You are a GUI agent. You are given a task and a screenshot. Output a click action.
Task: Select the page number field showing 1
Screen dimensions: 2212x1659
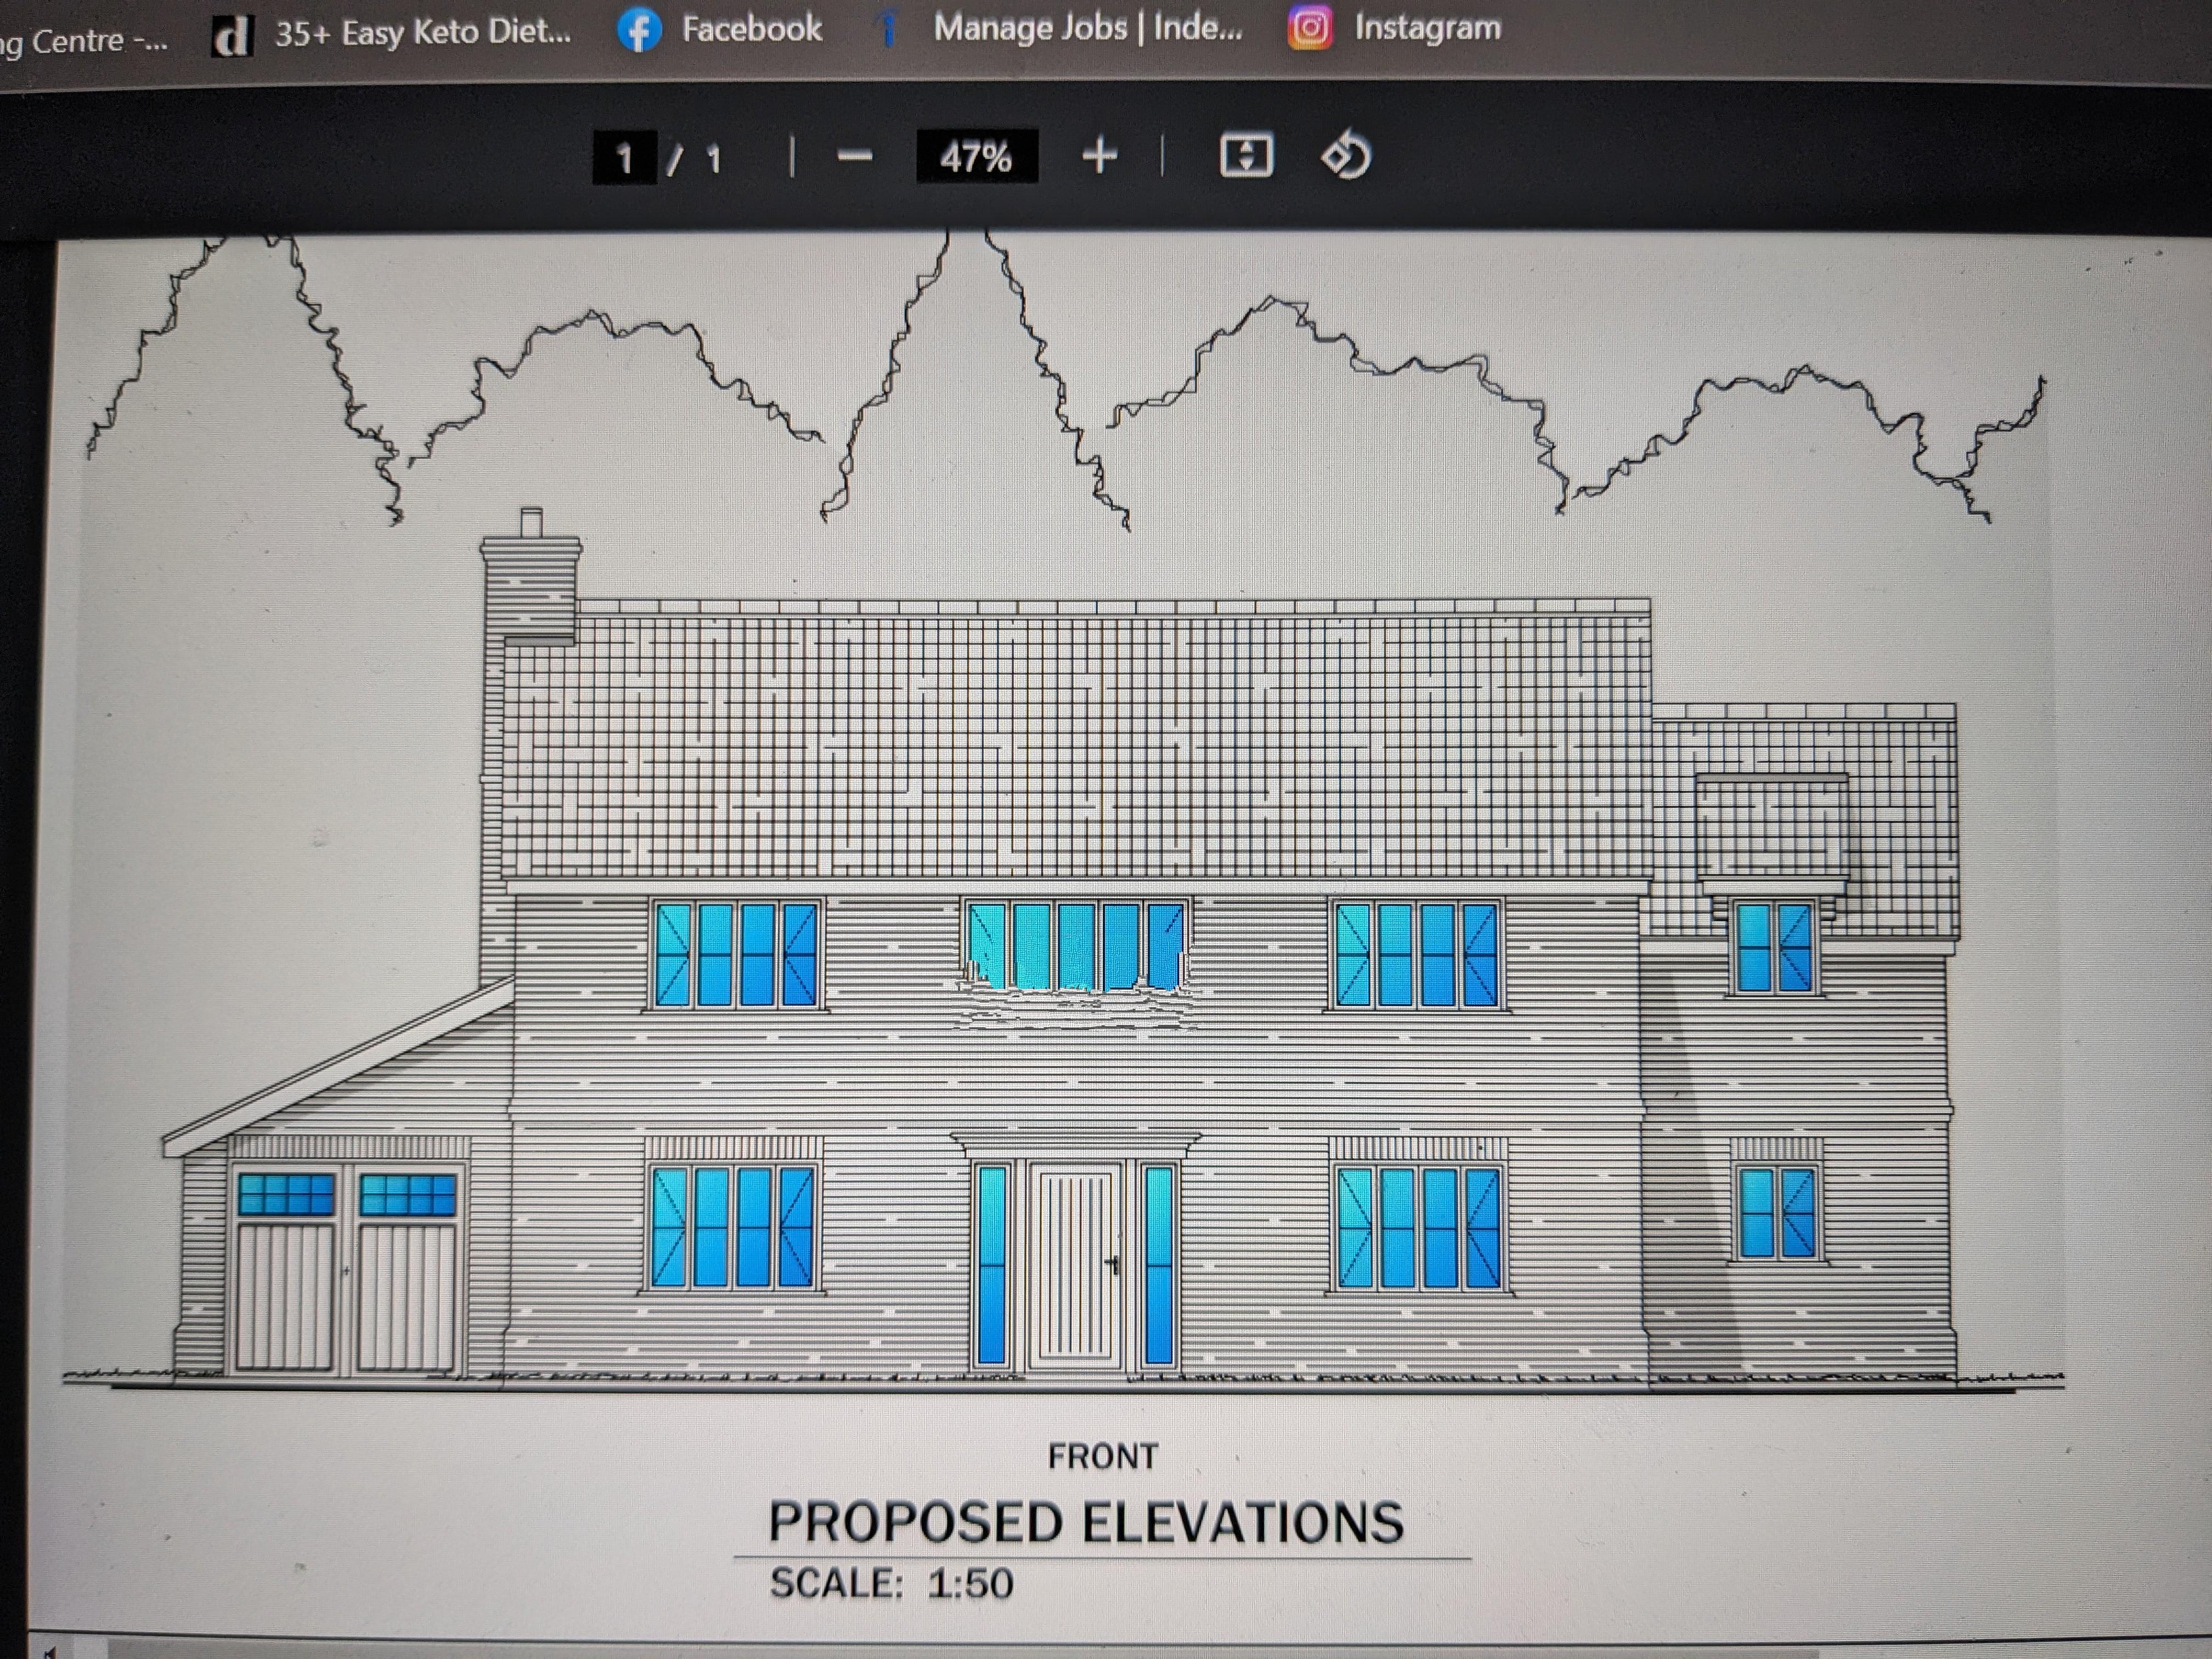[x=624, y=158]
